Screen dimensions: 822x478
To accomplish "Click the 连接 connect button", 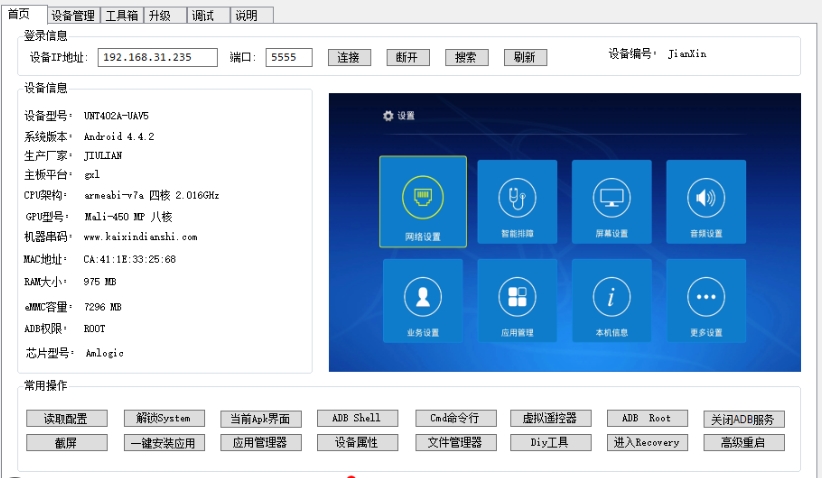I will pos(349,57).
